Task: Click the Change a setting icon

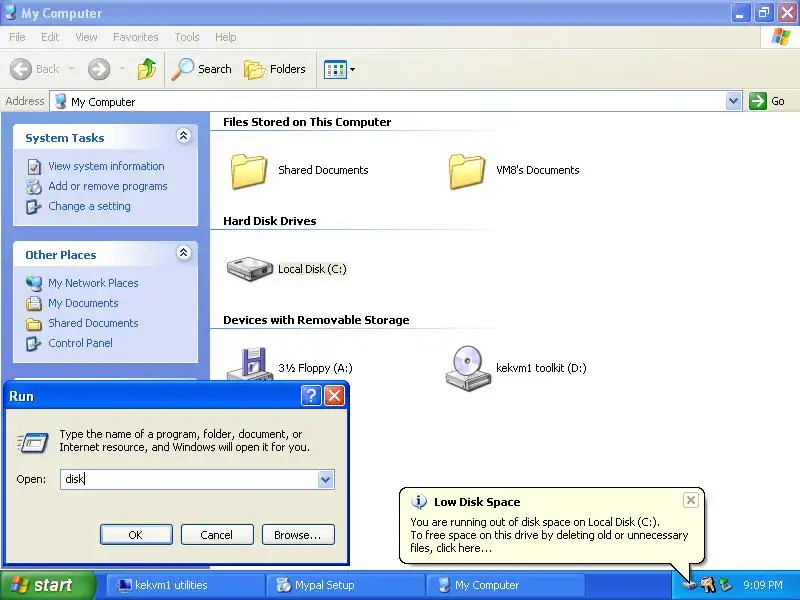Action: pyautogui.click(x=34, y=207)
